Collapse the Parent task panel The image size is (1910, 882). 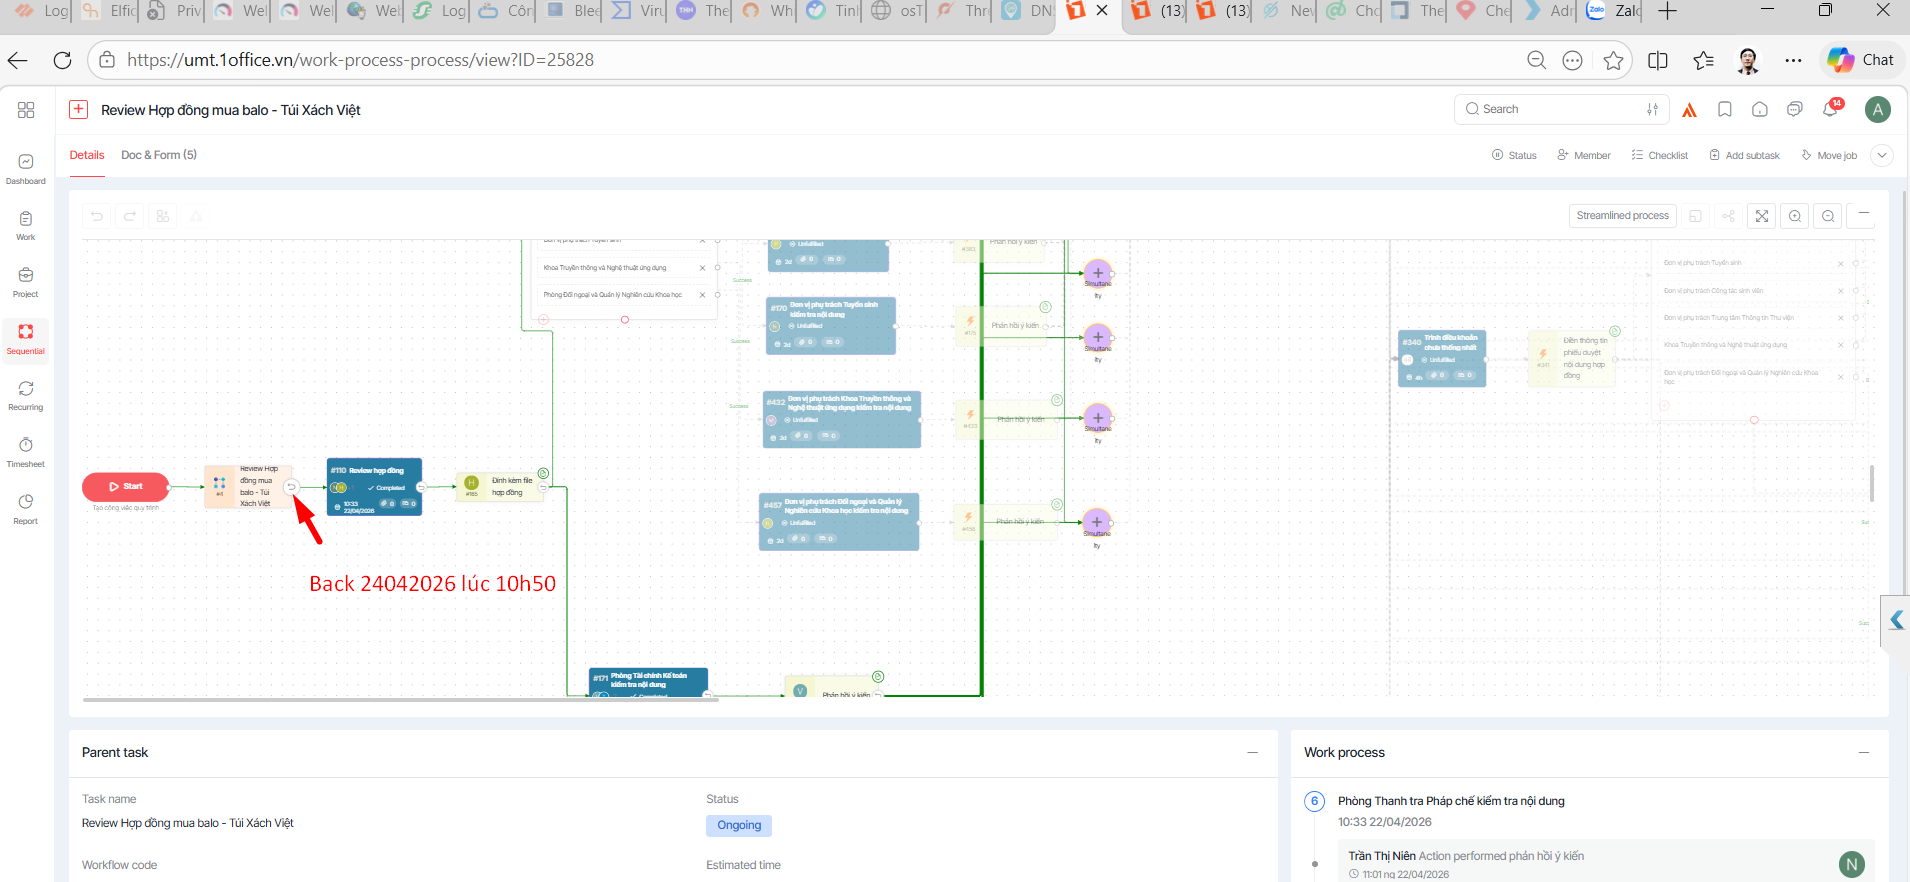click(x=1252, y=752)
